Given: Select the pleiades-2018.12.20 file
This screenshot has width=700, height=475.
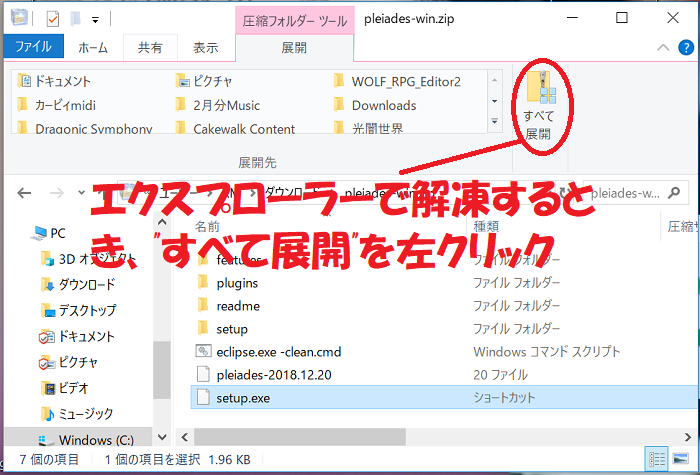Looking at the screenshot, I should tap(274, 375).
